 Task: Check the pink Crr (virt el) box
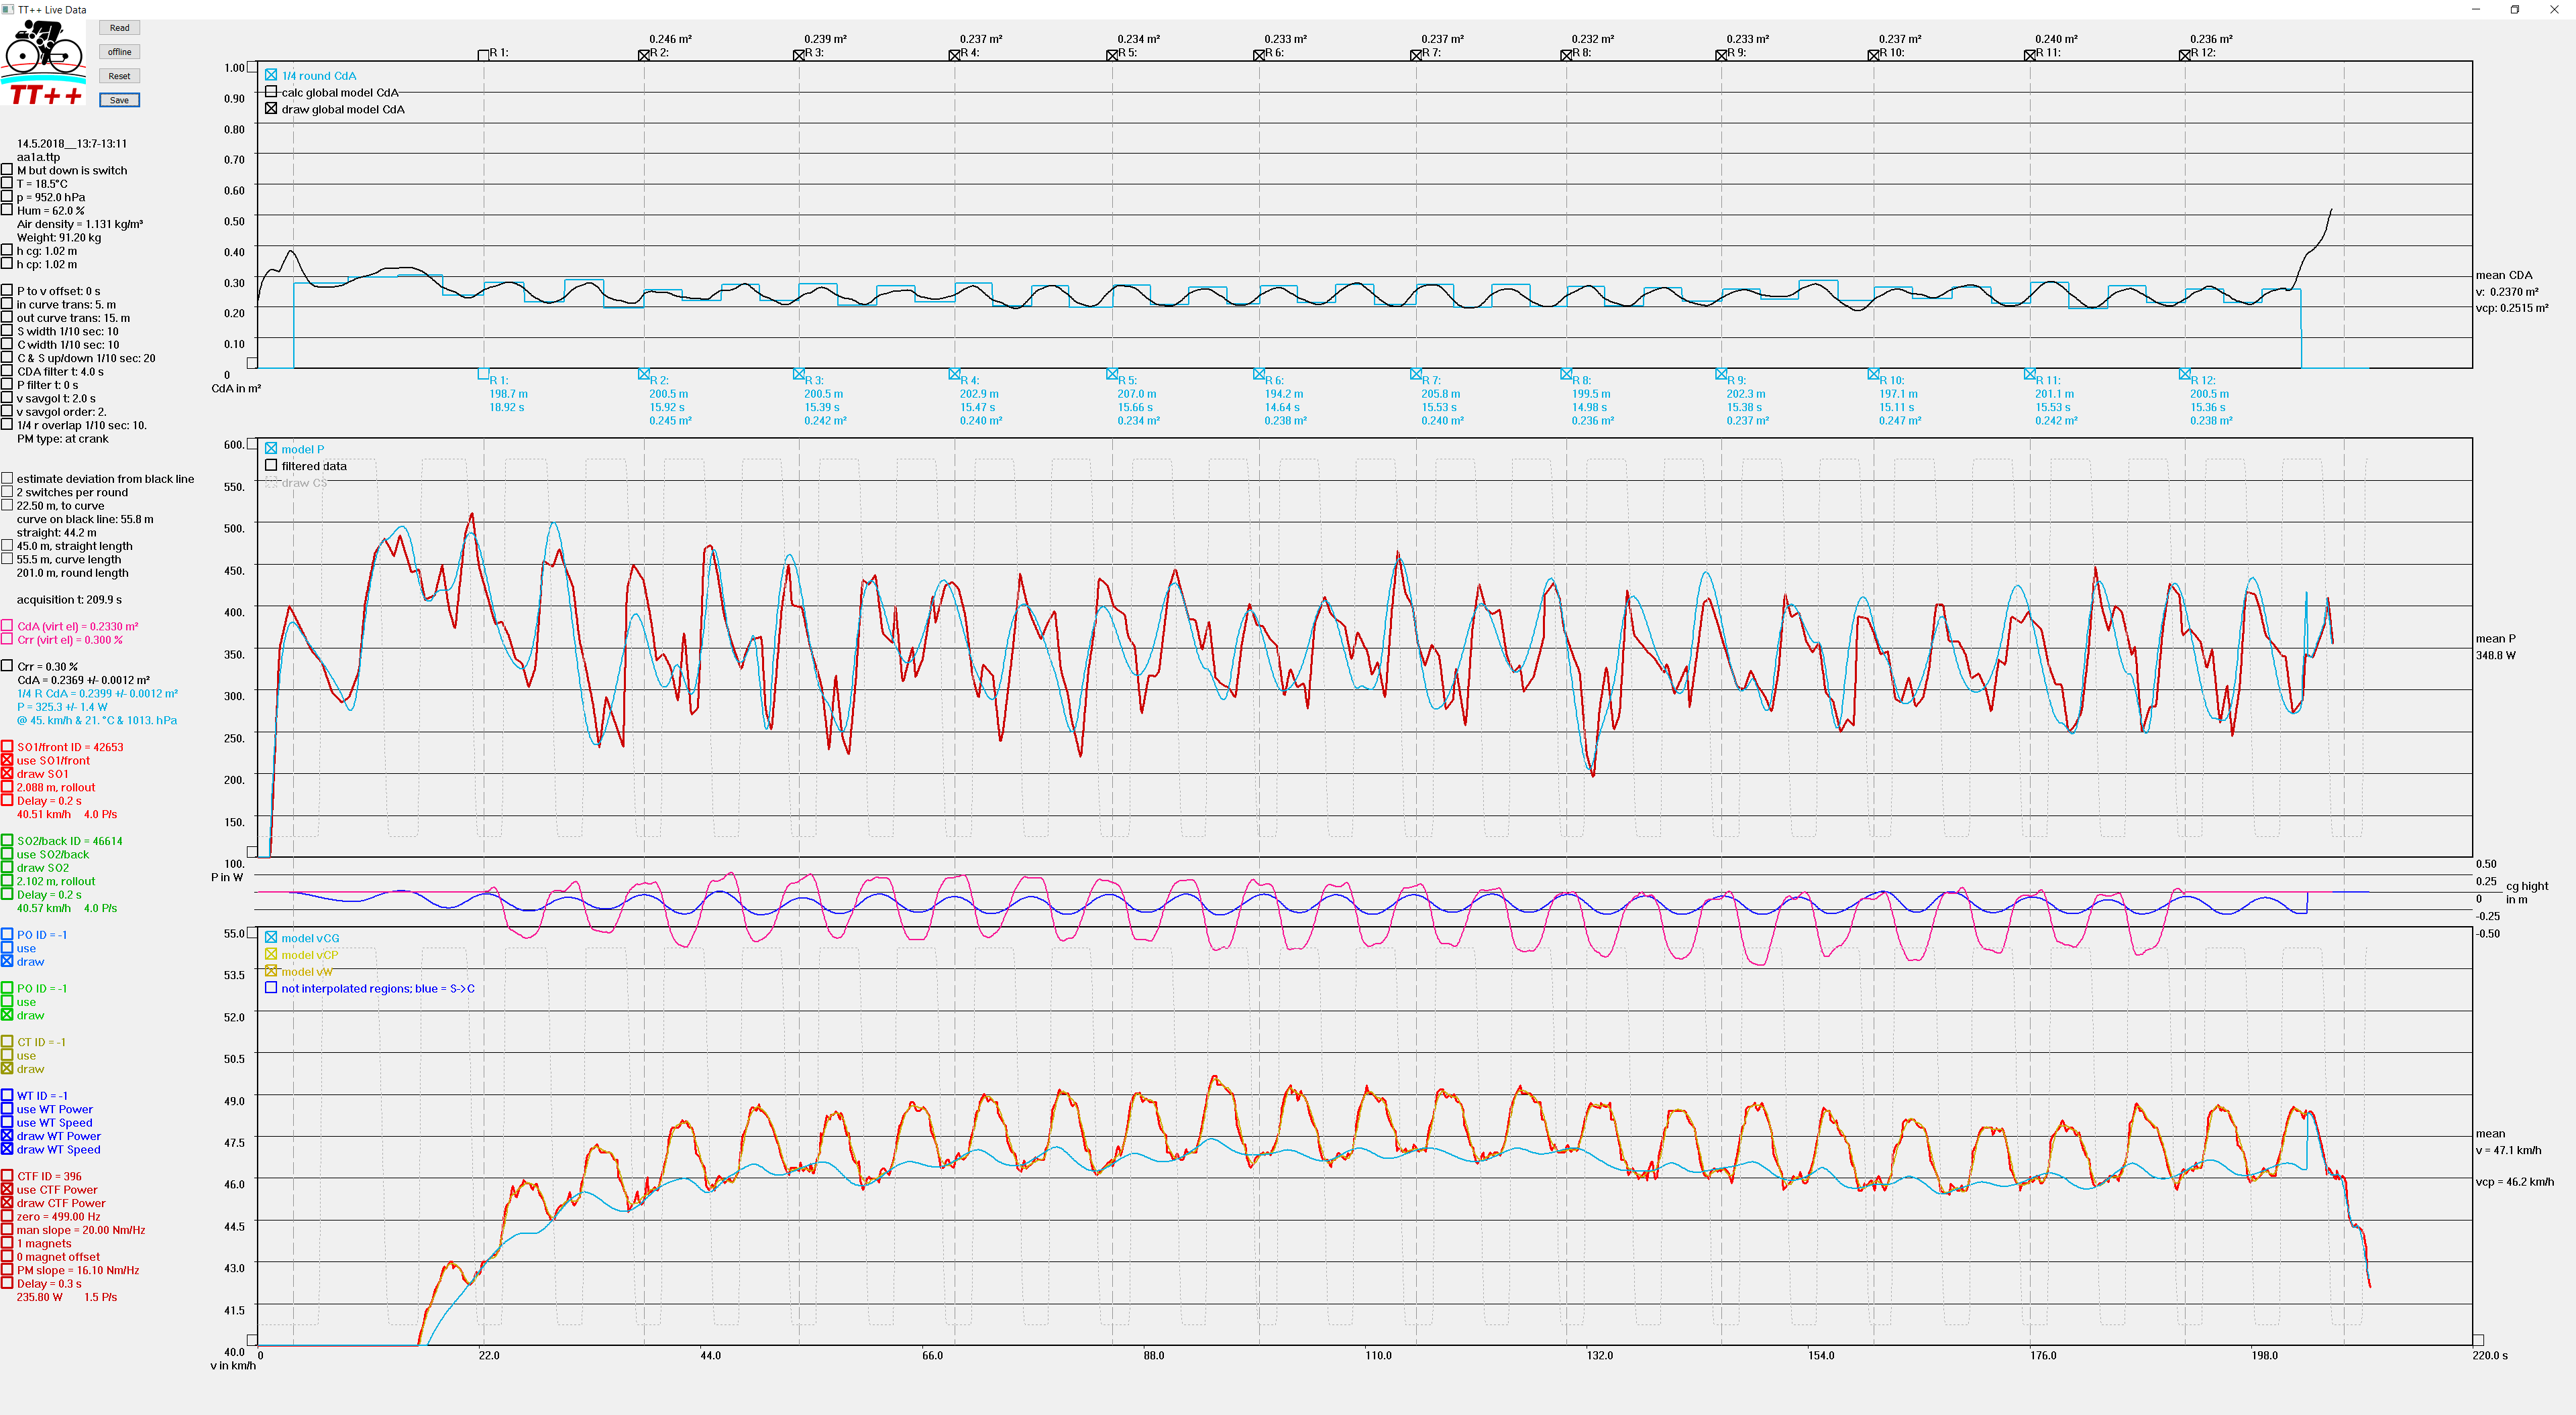(7, 639)
